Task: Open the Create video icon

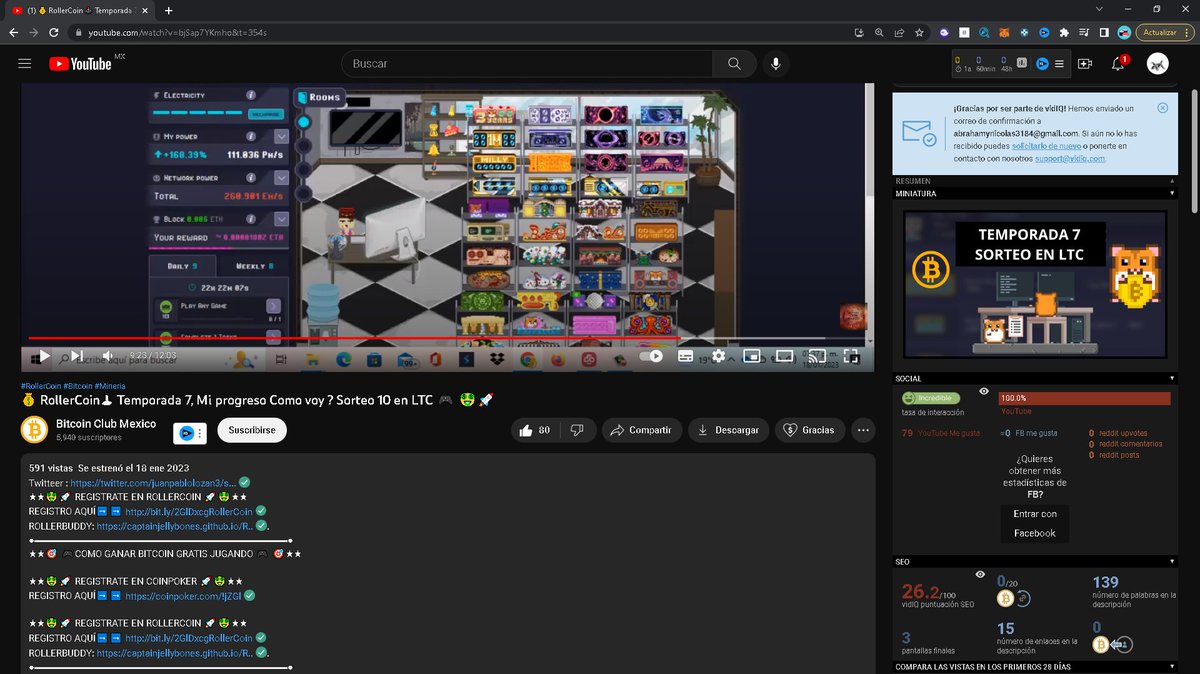Action: coord(1085,64)
